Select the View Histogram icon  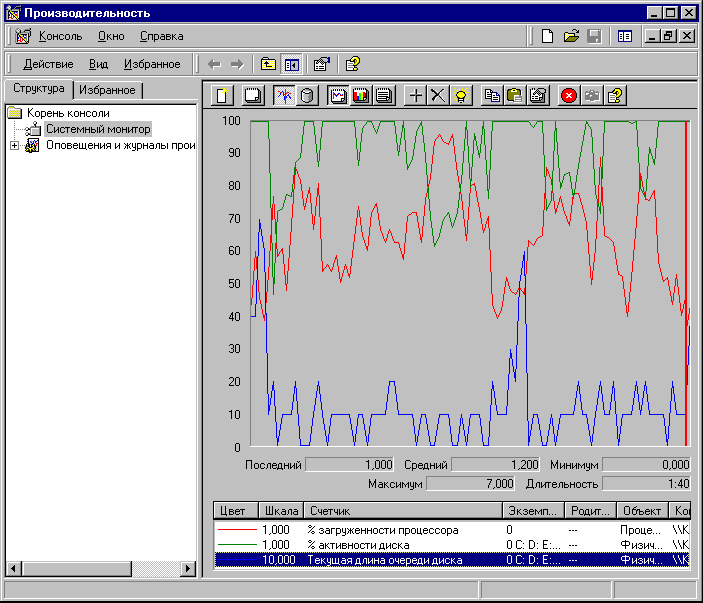[x=362, y=96]
